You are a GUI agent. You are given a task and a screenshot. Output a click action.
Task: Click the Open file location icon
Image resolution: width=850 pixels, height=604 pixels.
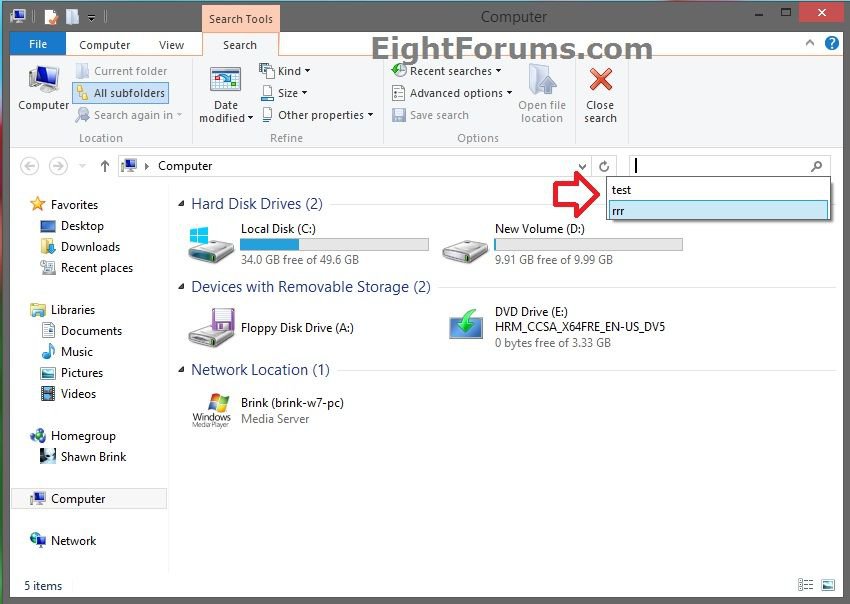click(541, 81)
